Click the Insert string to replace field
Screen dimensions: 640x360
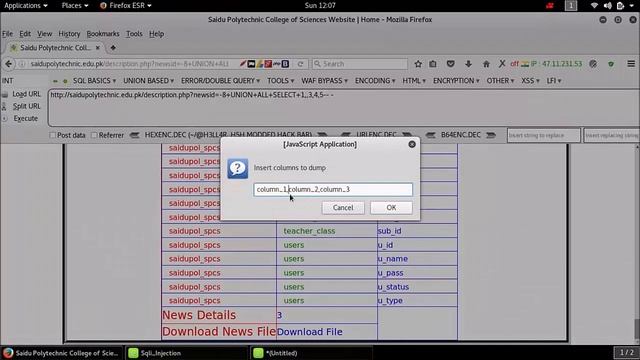click(544, 135)
